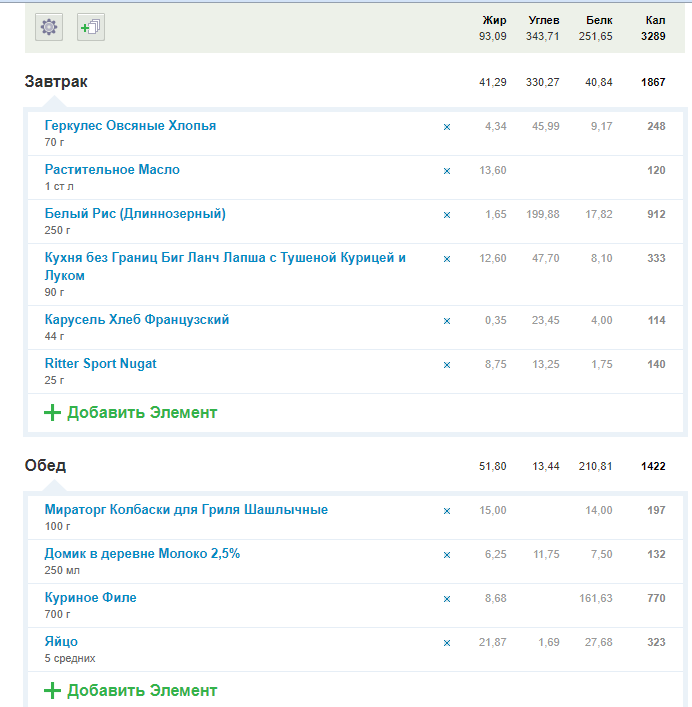Image resolution: width=692 pixels, height=707 pixels.
Task: Open Мираторг Колбаски для Гриля link
Action: pyautogui.click(x=186, y=510)
